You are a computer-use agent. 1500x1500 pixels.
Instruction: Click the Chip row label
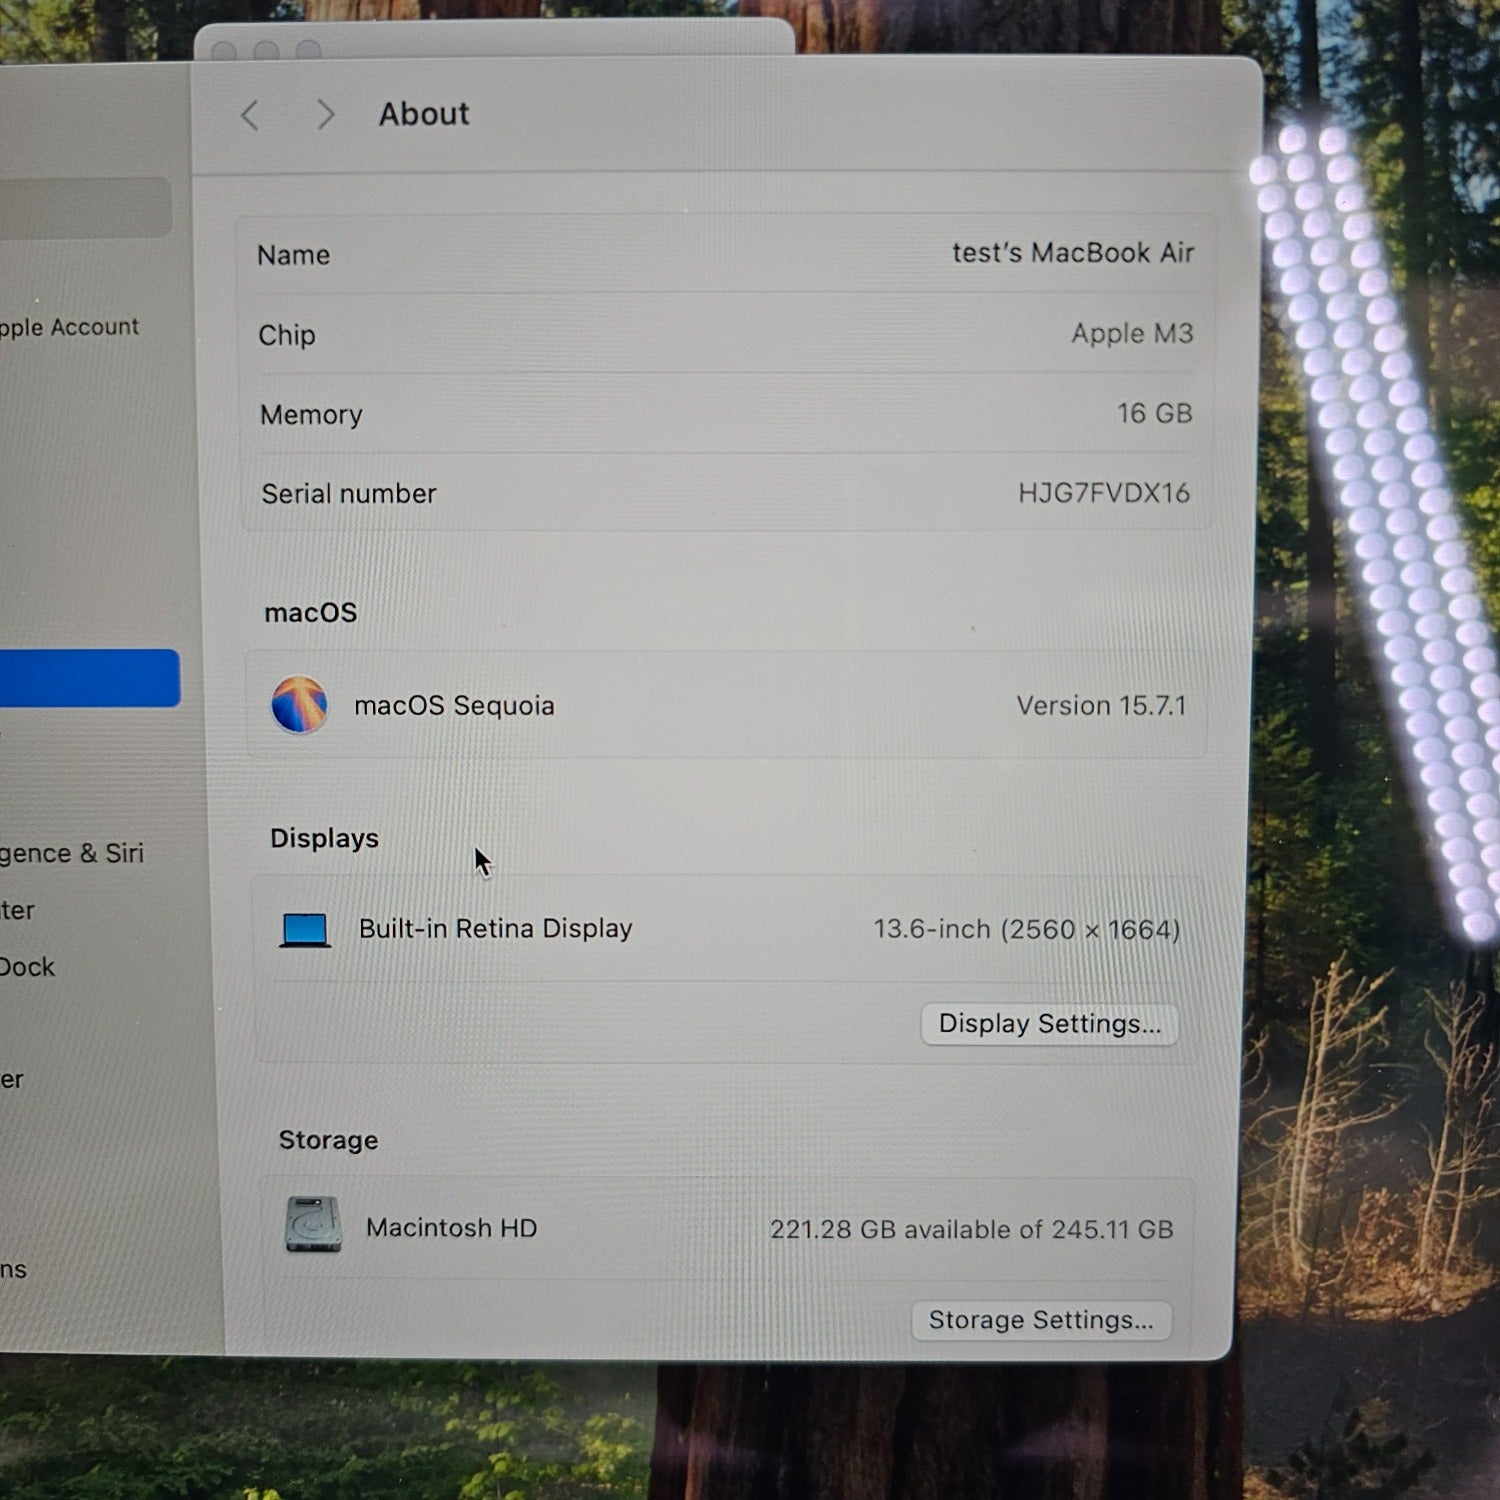tap(287, 335)
